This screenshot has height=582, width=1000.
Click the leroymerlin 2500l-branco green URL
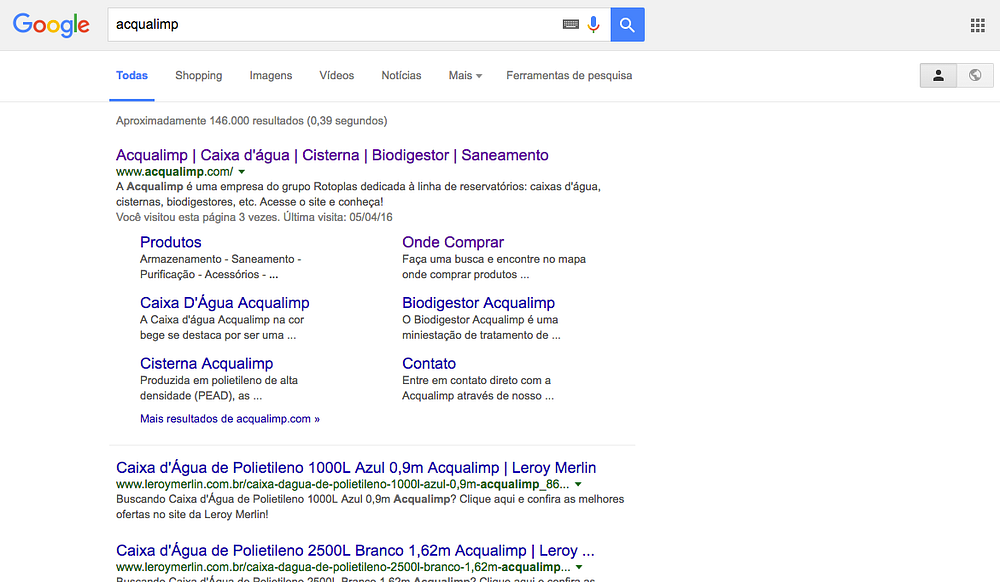[343, 567]
